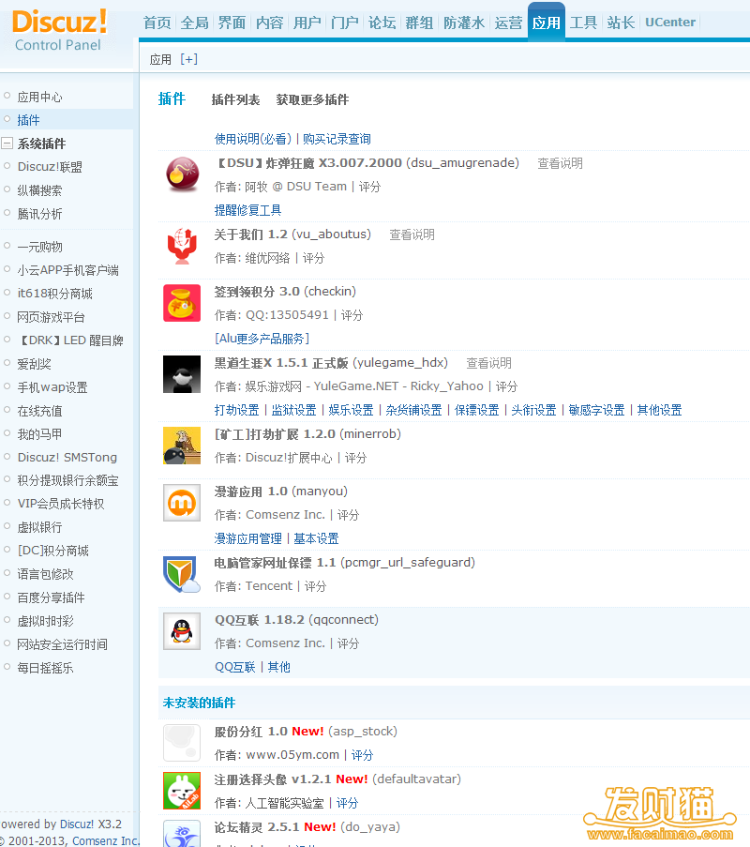750x847 pixels.
Task: Open it618积分商城 in the sidebar
Action: pos(55,293)
